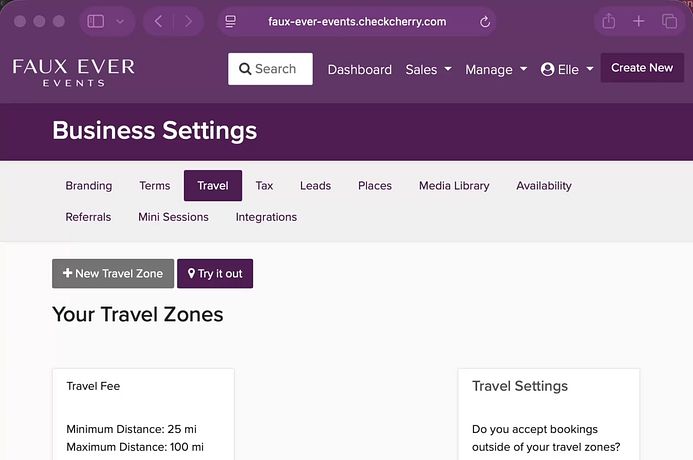
Task: Click the page reader icon in the address bar
Action: pyautogui.click(x=231, y=21)
